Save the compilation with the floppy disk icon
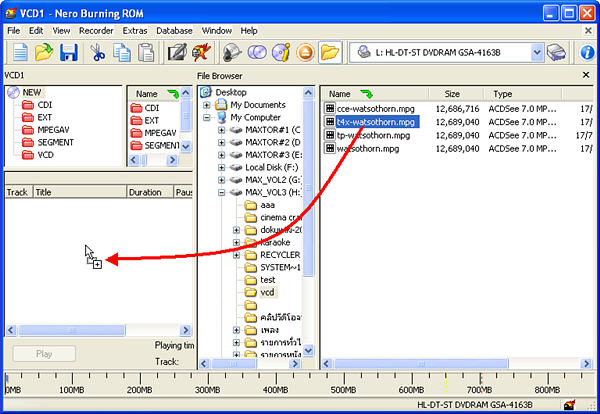 pyautogui.click(x=69, y=52)
